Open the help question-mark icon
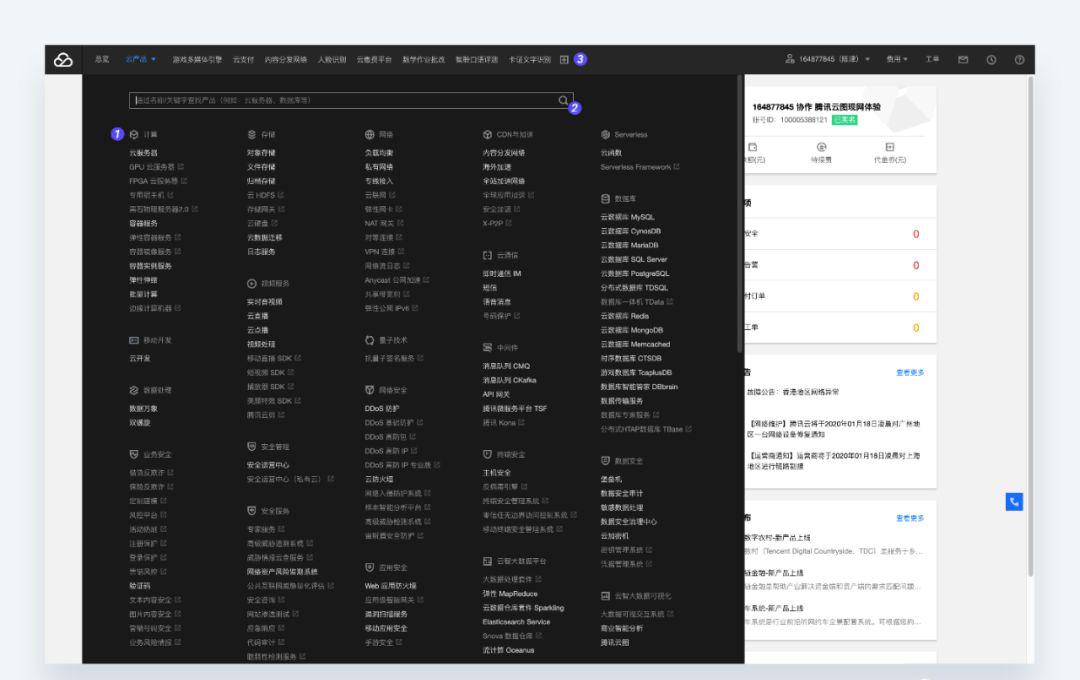The image size is (1080, 680). point(1019,60)
